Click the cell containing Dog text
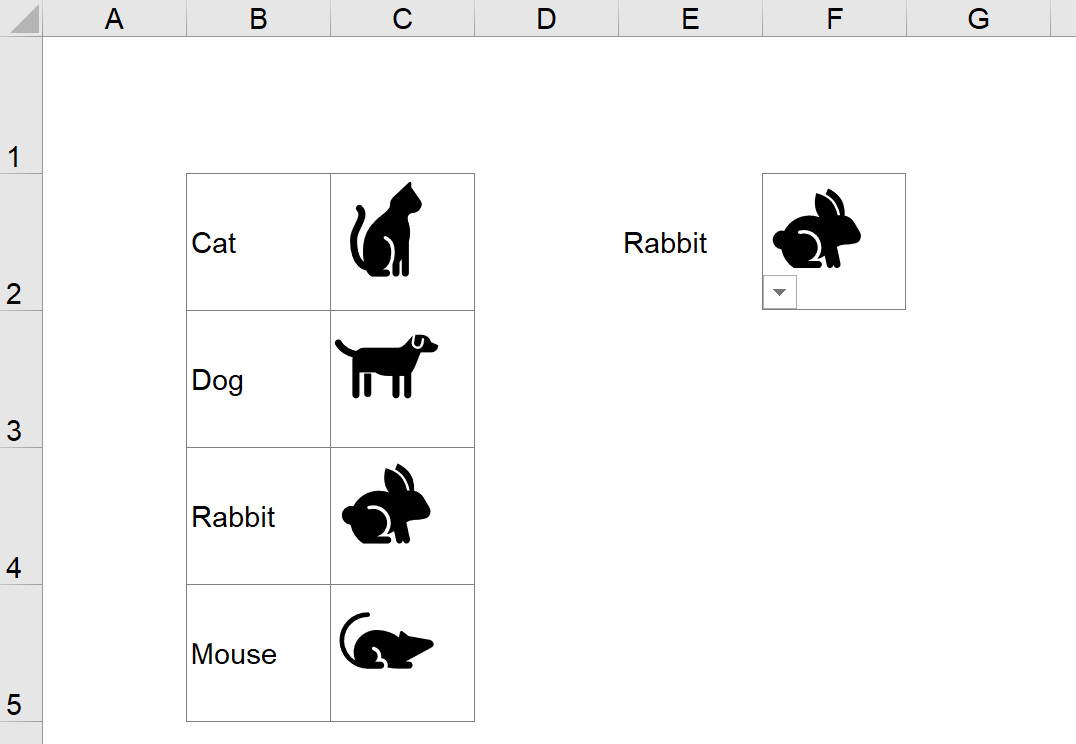 tap(258, 380)
